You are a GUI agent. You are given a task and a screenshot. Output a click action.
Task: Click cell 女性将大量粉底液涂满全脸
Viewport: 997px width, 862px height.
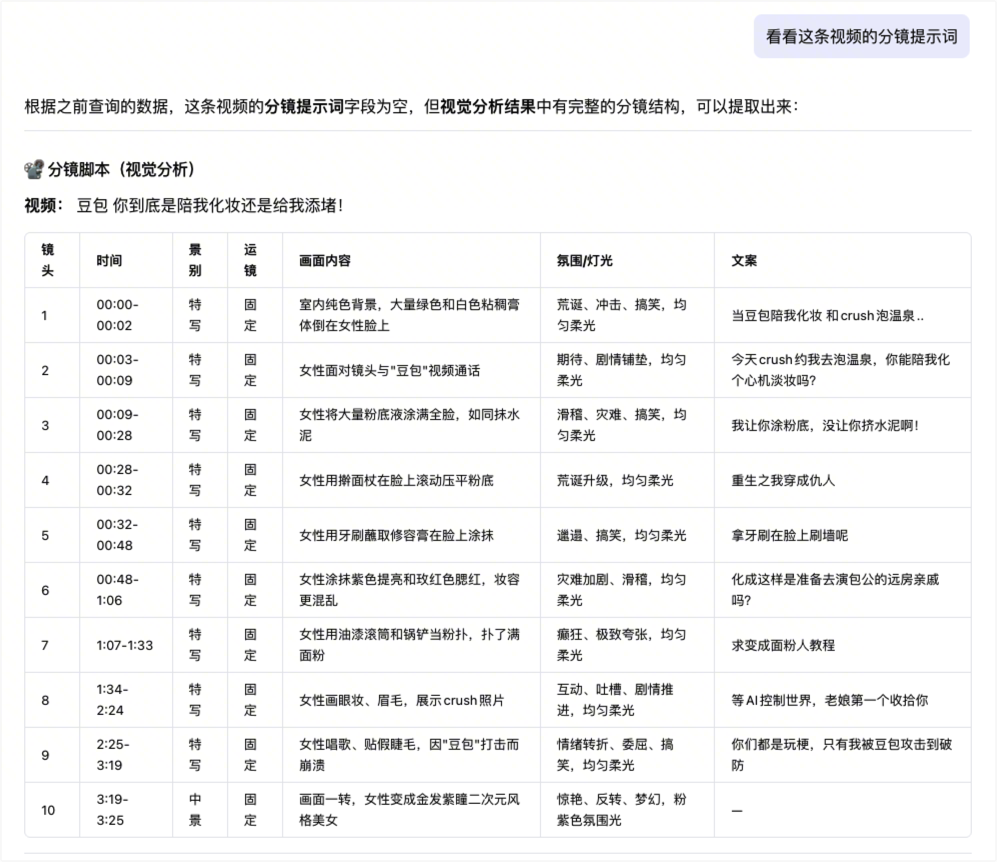coord(409,425)
